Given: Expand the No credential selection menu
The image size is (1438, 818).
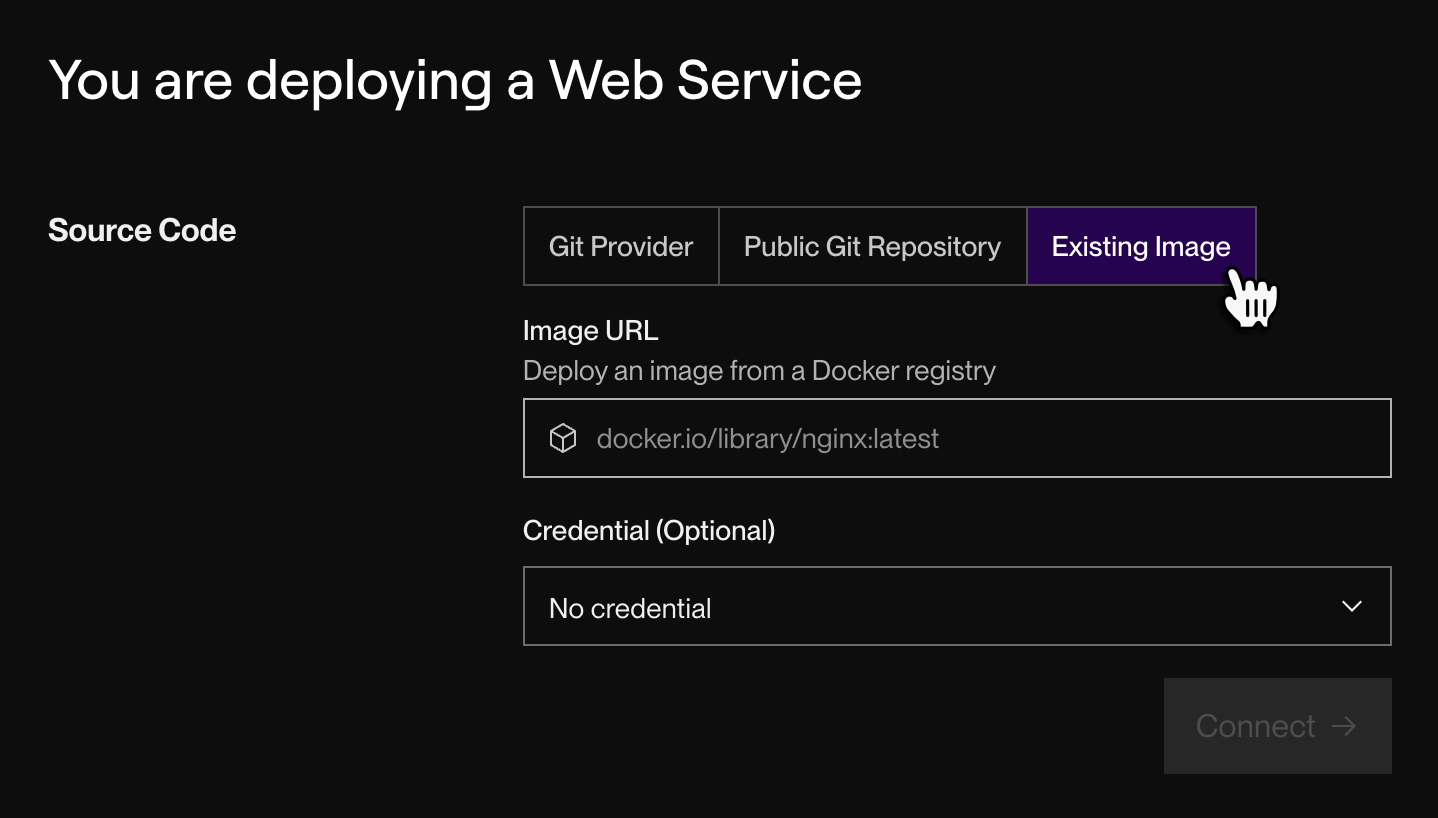Looking at the screenshot, I should (956, 606).
